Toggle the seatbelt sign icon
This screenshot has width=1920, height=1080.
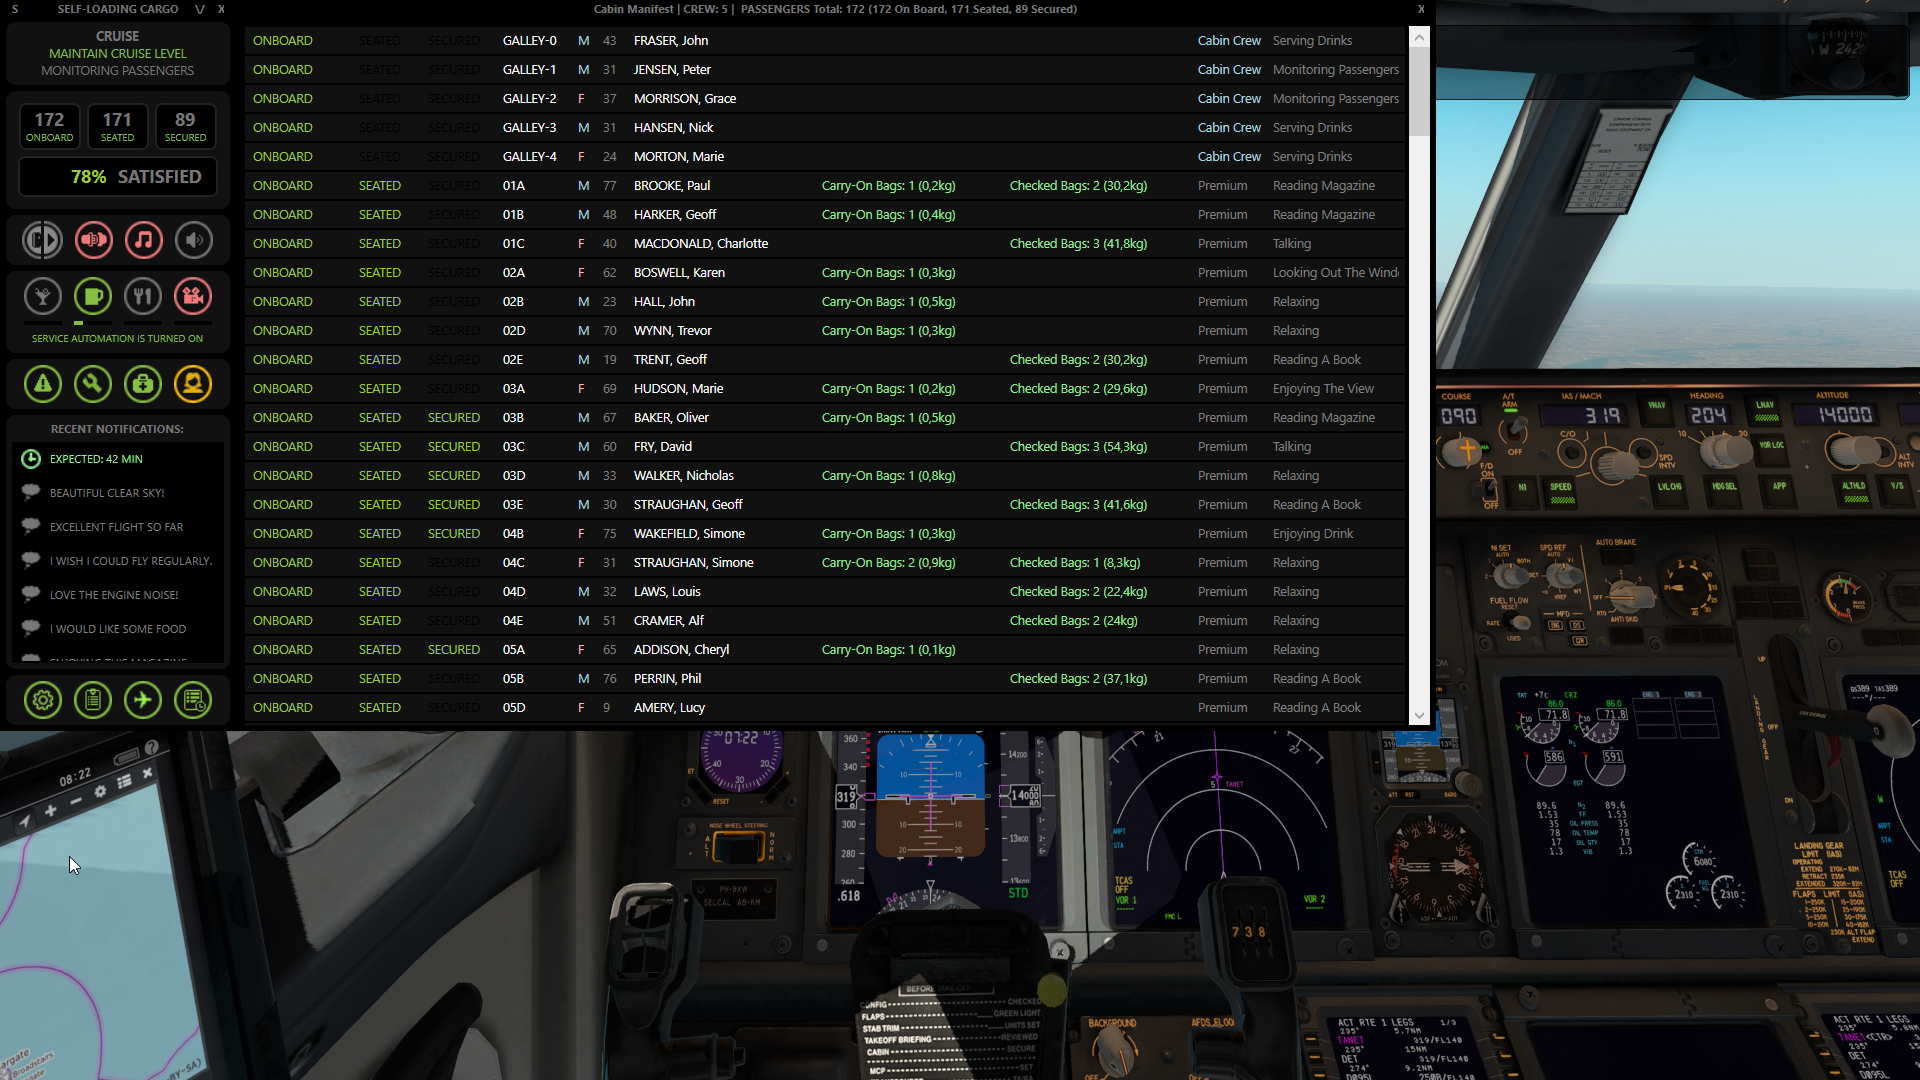[93, 240]
